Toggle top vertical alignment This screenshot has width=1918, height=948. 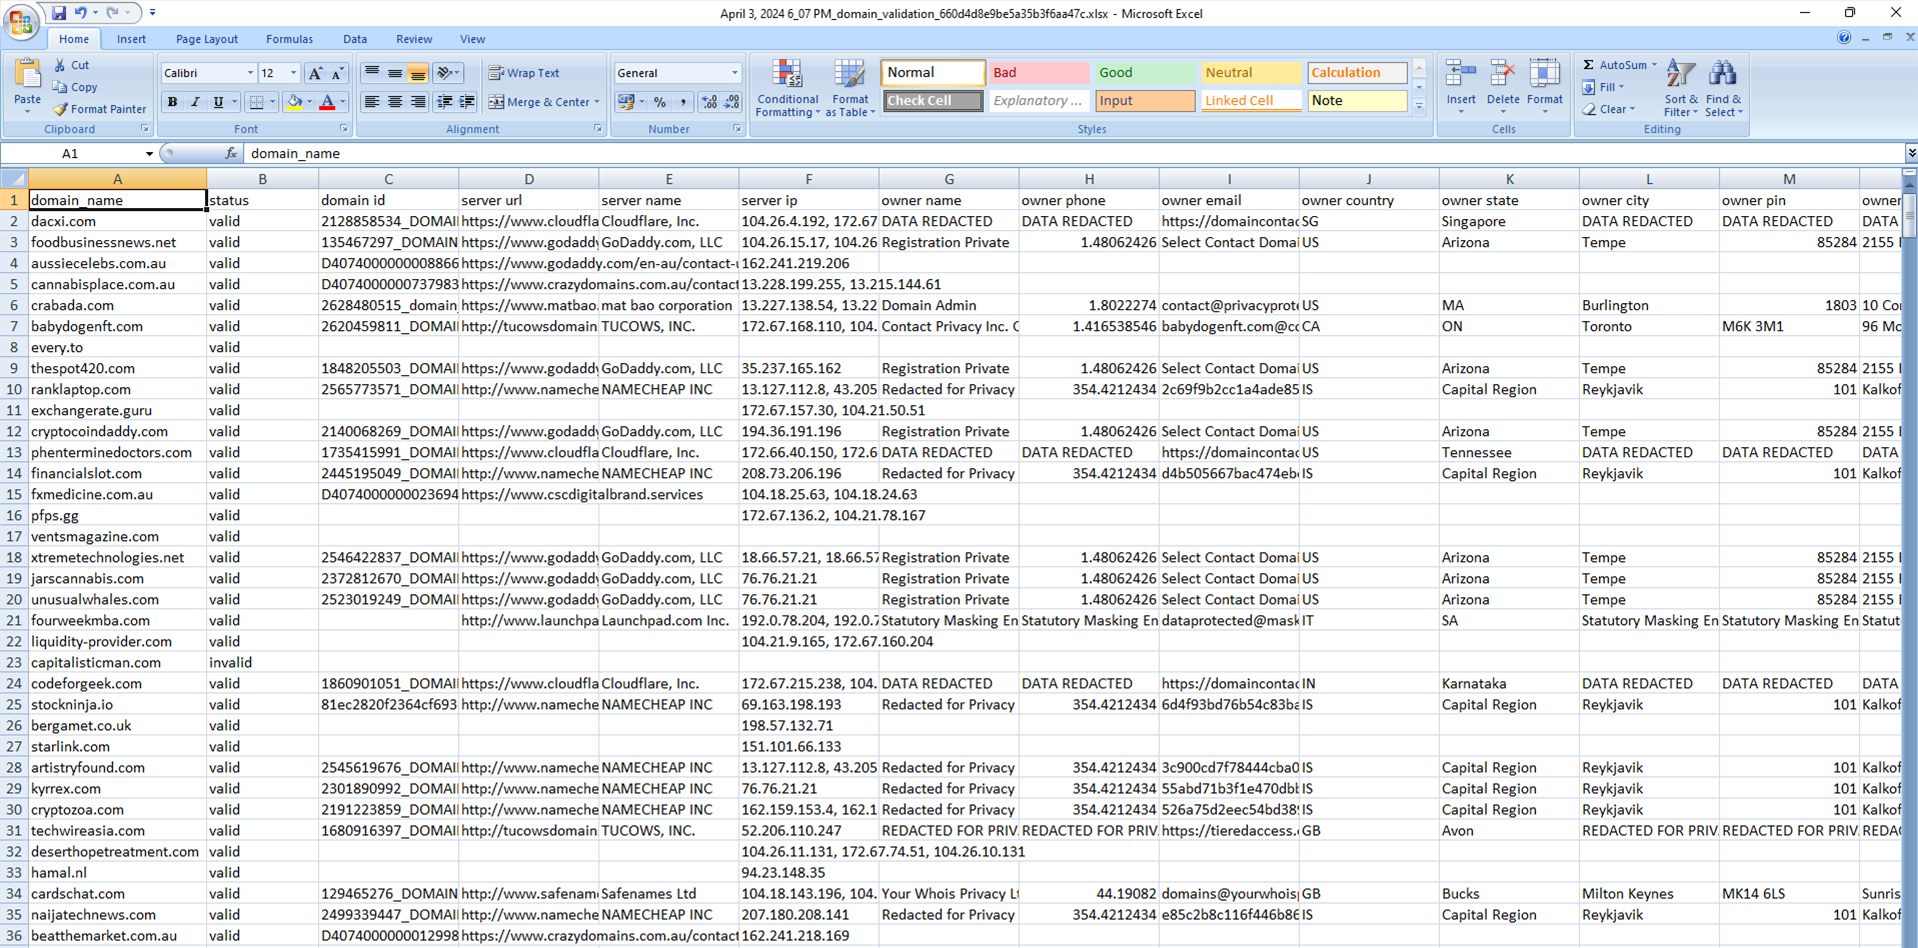coord(372,73)
